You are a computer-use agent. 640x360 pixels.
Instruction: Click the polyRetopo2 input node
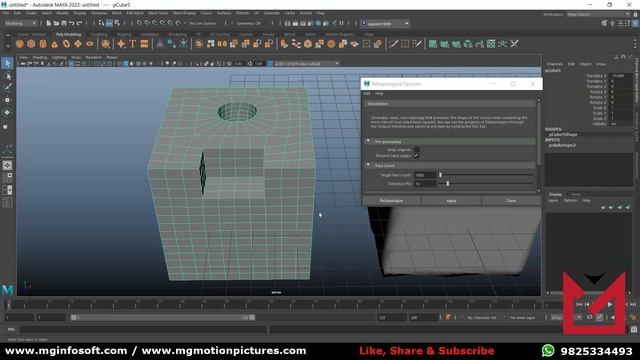tap(562, 145)
